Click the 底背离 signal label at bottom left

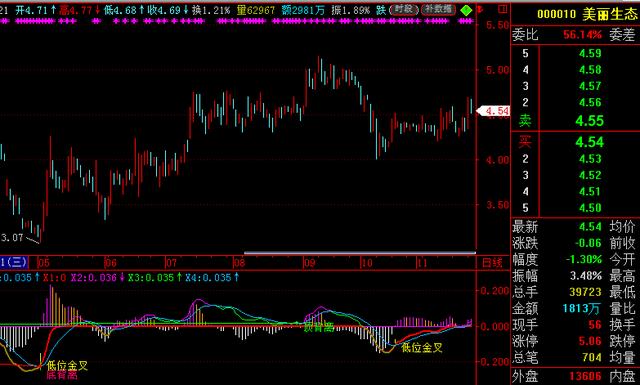(x=62, y=375)
